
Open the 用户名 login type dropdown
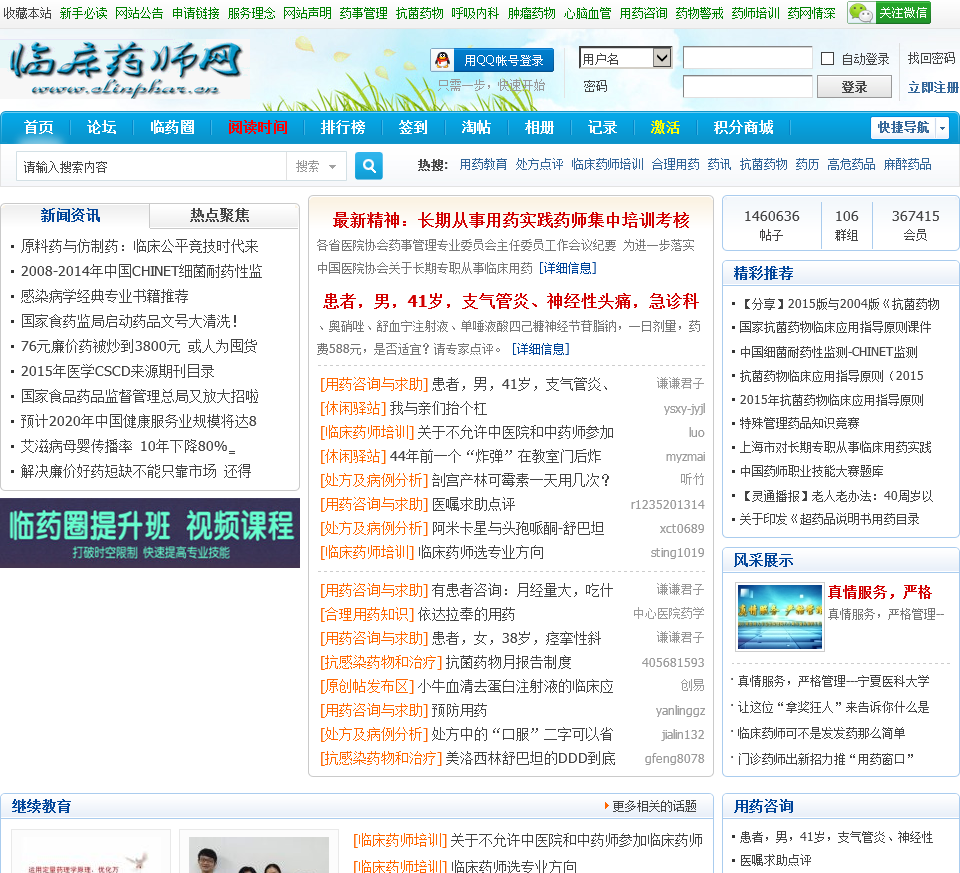[x=624, y=58]
